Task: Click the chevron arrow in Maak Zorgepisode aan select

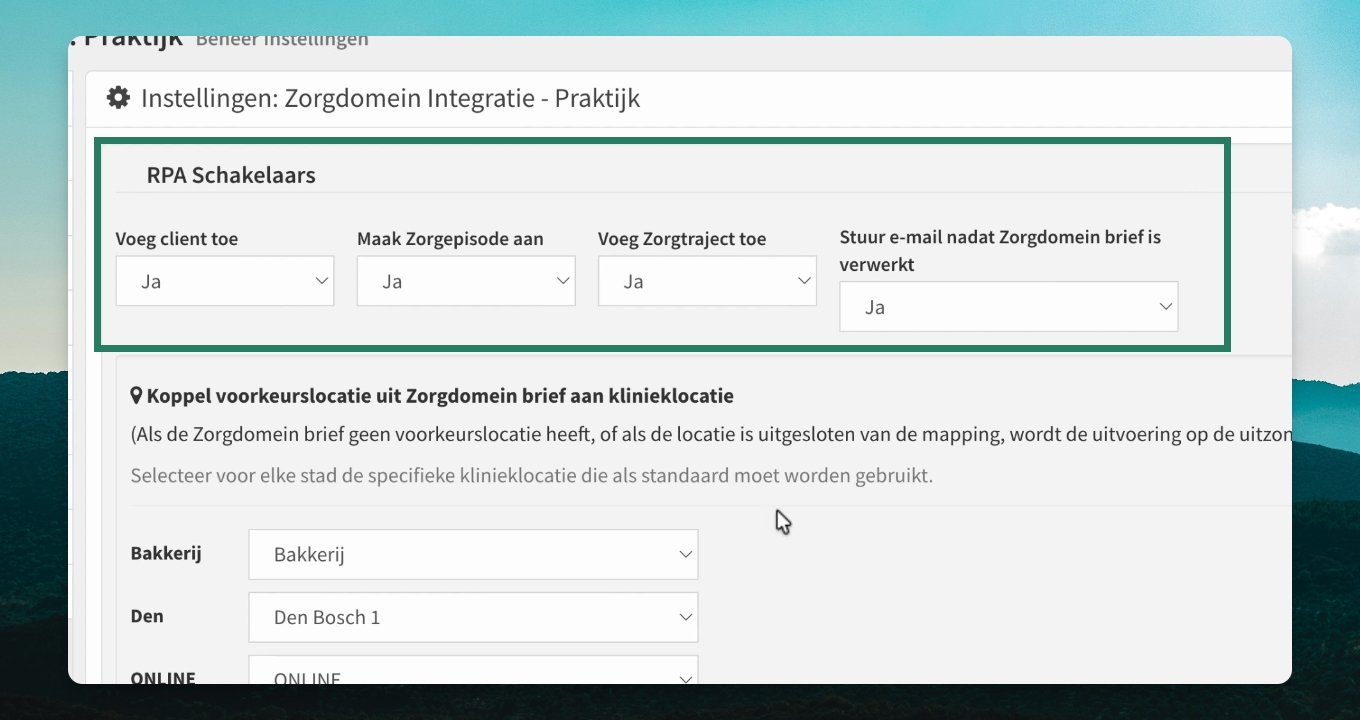Action: coord(563,281)
